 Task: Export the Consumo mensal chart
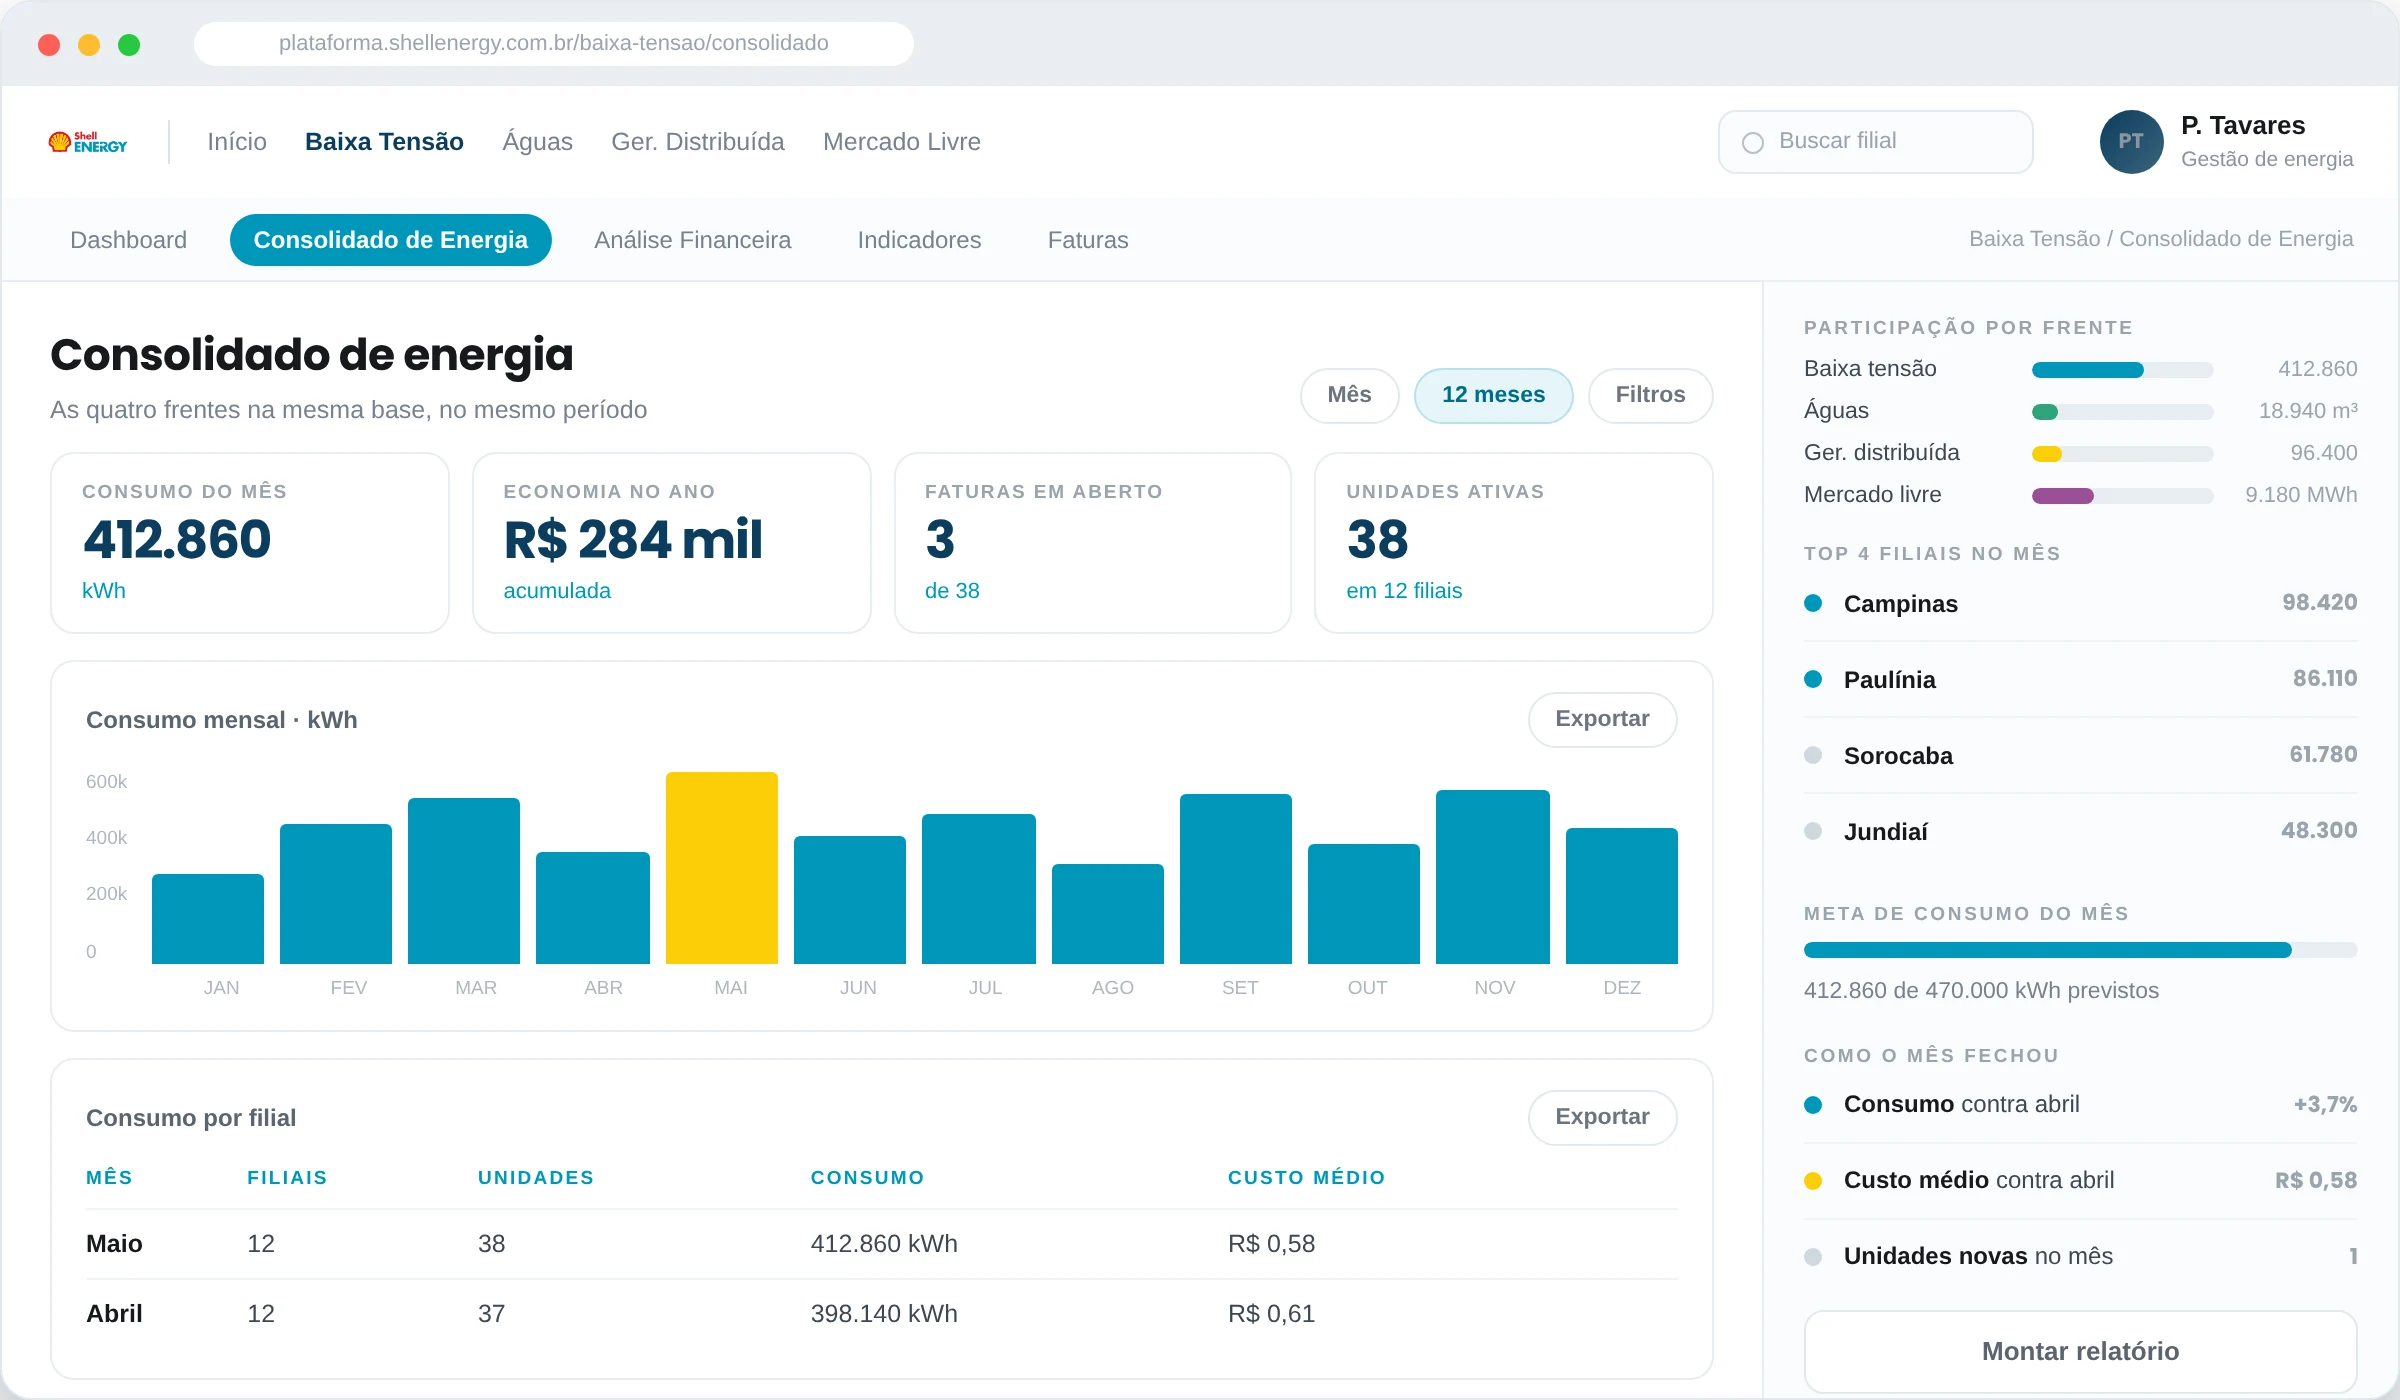click(1602, 720)
